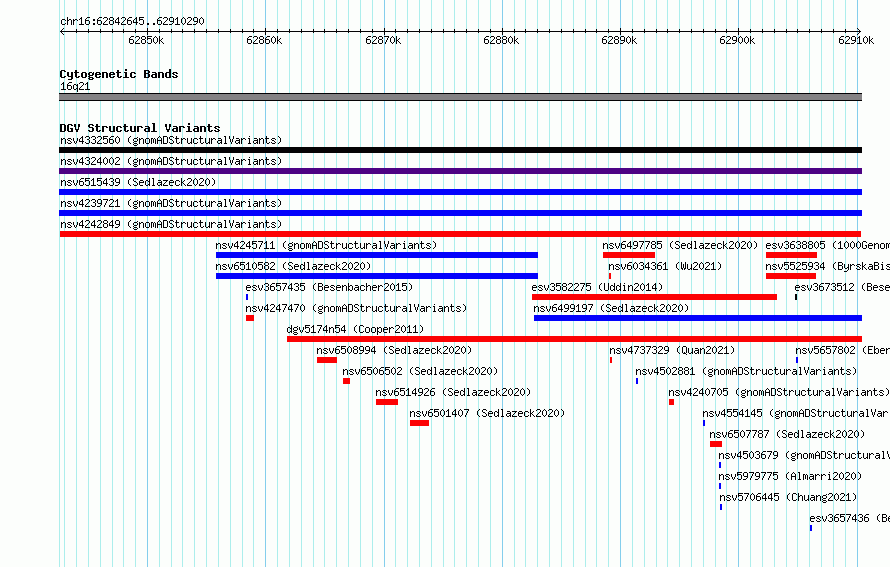Open nsv4240705 gnomAD variant label
The height and width of the screenshot is (567, 890).
(779, 392)
